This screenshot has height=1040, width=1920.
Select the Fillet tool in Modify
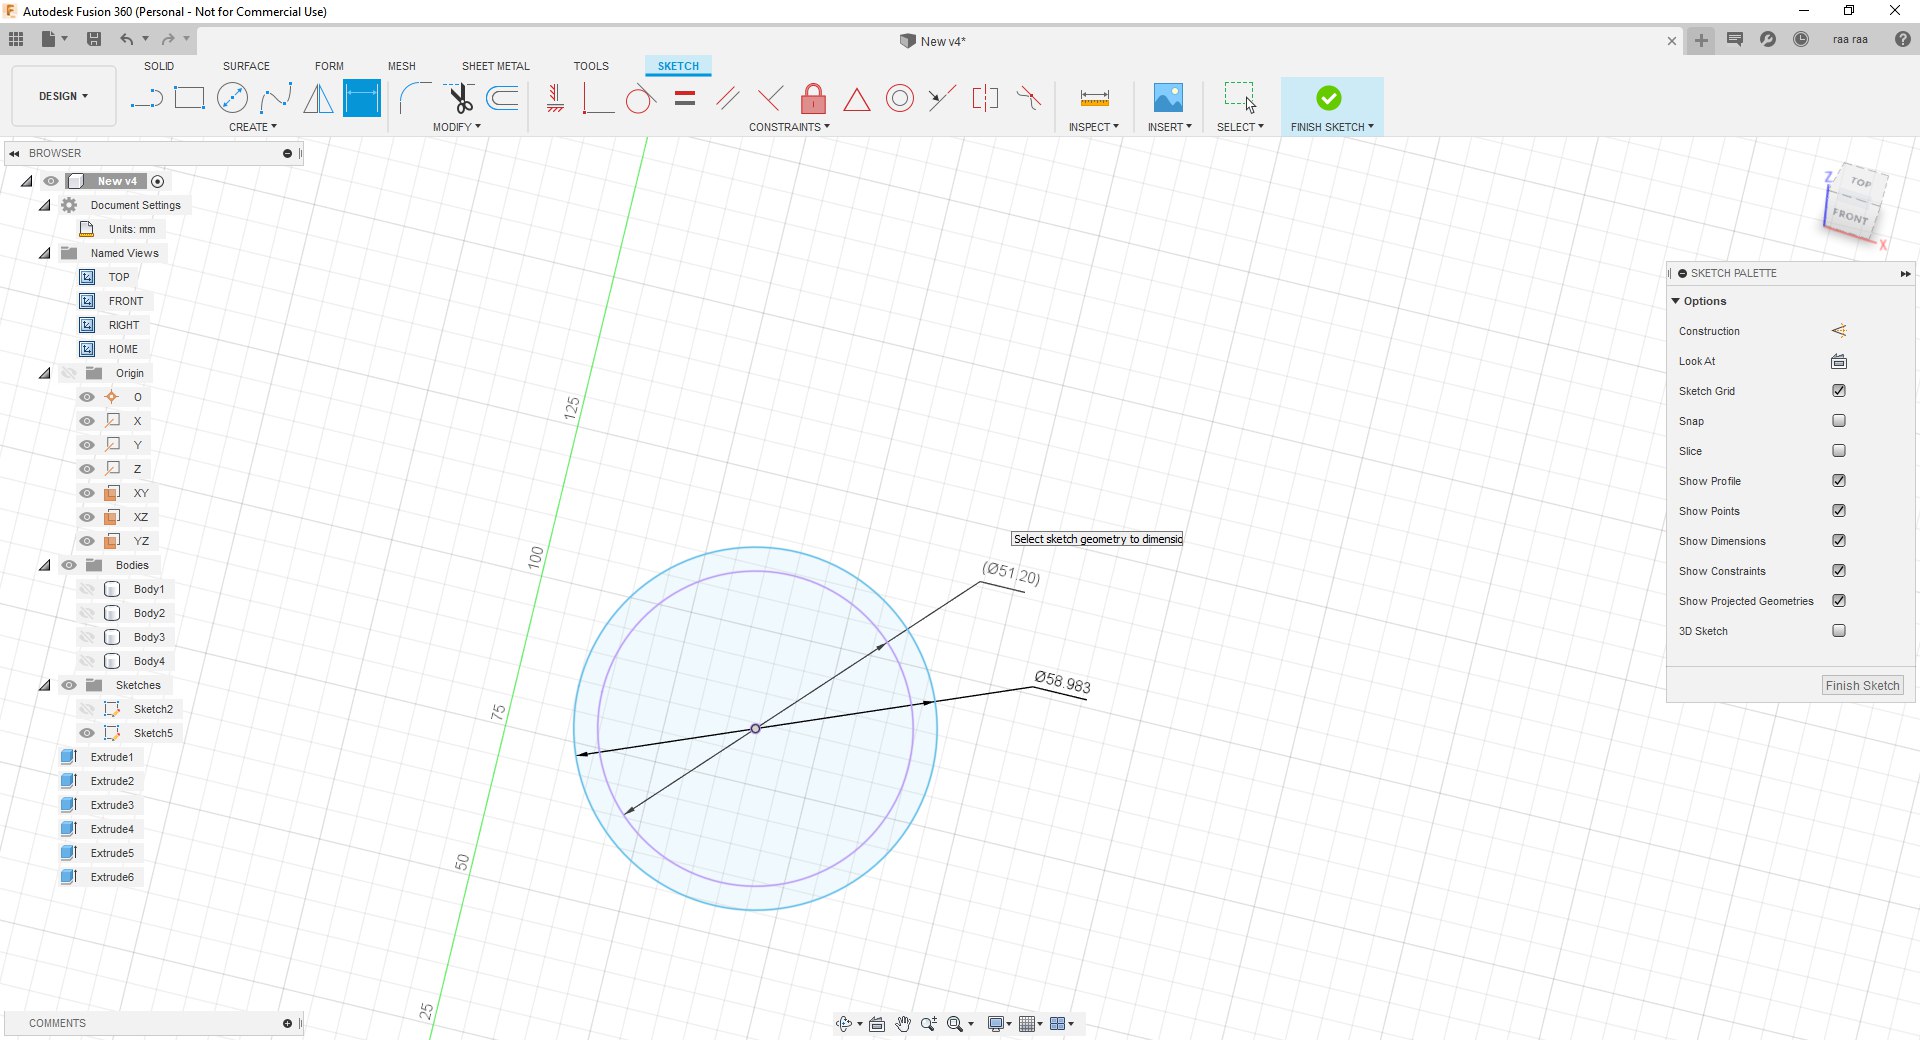tap(415, 98)
